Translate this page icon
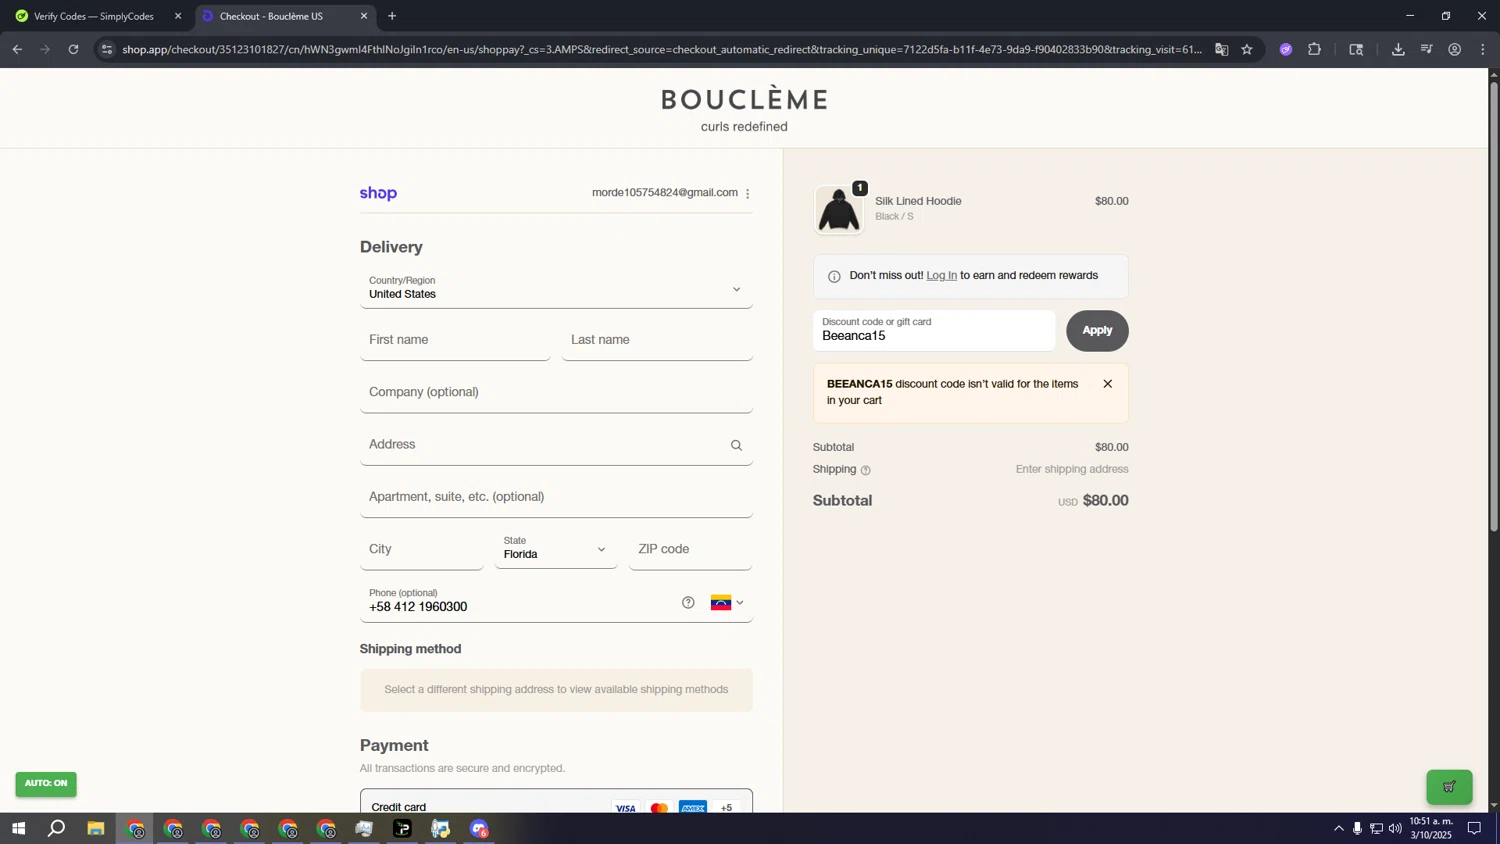1500x844 pixels. coord(1221,49)
